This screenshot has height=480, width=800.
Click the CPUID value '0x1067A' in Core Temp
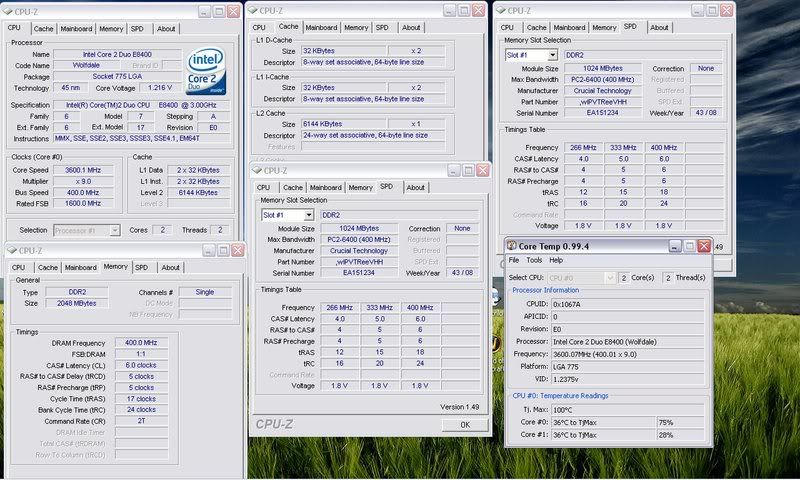(x=628, y=304)
